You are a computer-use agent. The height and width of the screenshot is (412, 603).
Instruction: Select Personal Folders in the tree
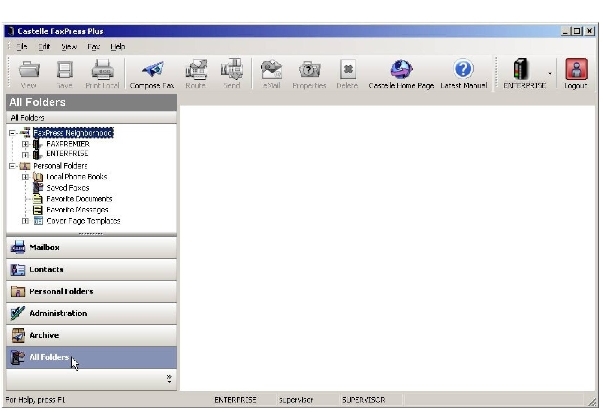60,166
